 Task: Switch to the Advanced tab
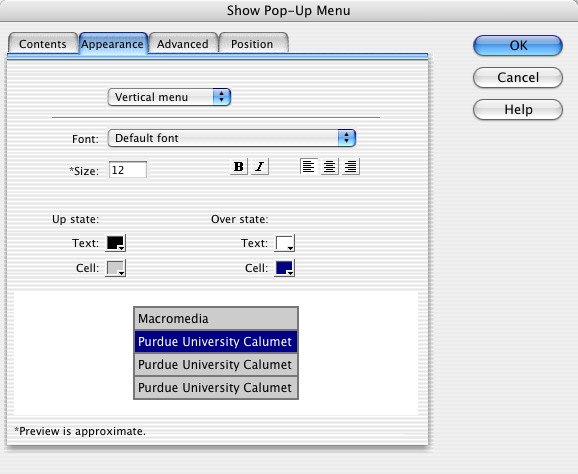[183, 44]
